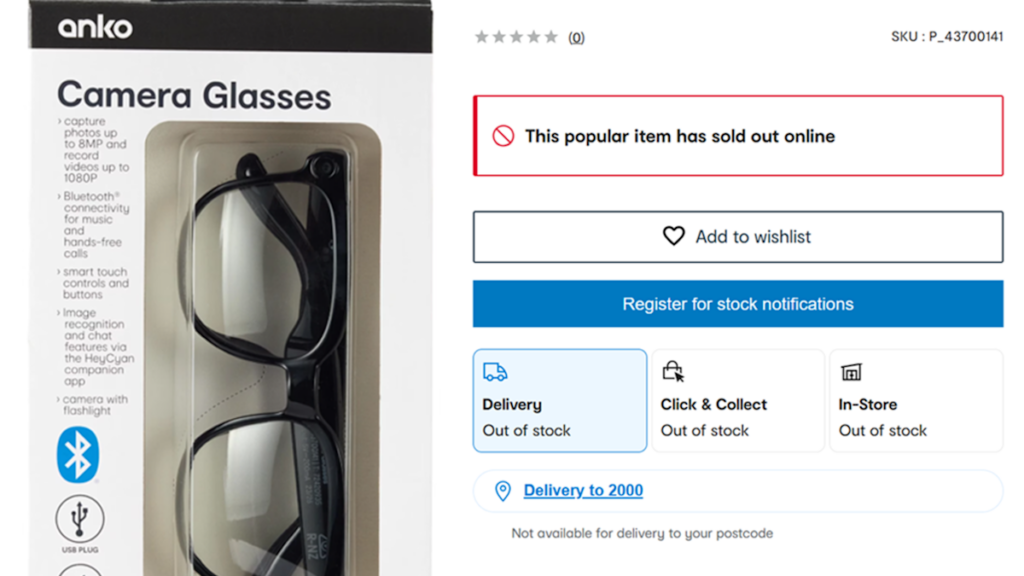Click the In-Store shop icon

pyautogui.click(x=851, y=372)
